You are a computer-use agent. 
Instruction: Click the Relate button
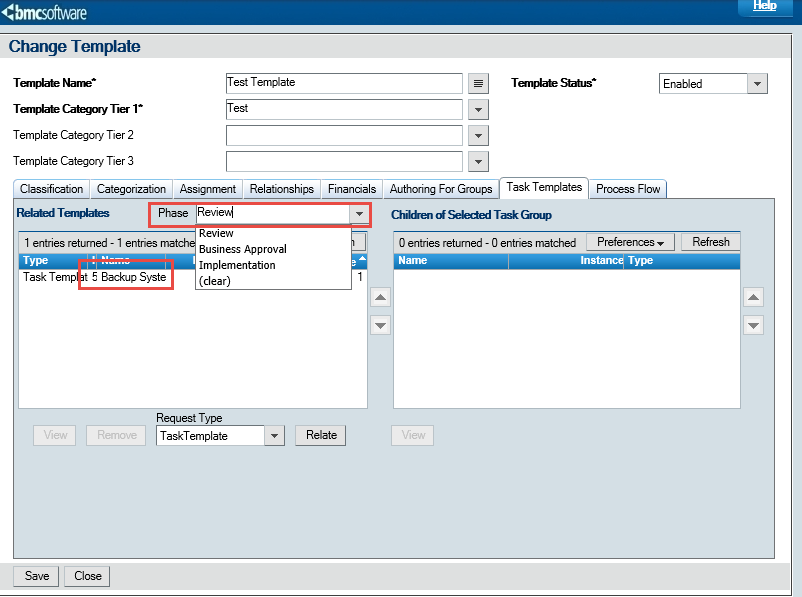point(321,435)
